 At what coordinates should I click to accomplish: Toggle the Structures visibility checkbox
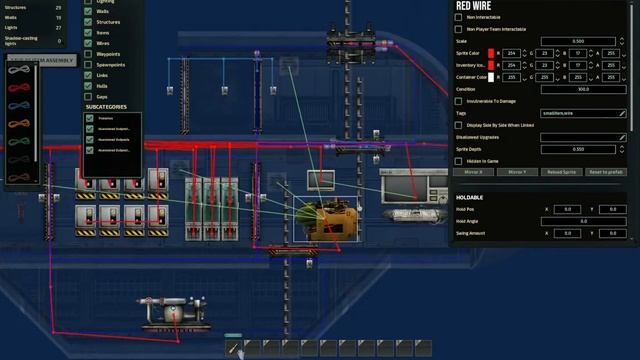[x=88, y=22]
